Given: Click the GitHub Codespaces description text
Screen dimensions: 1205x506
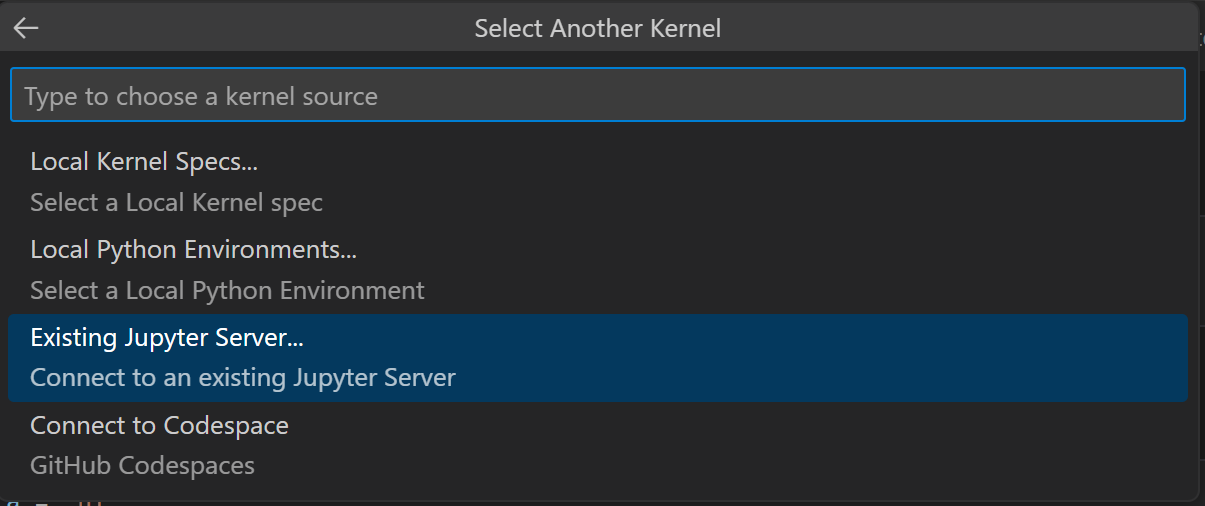Looking at the screenshot, I should pyautogui.click(x=142, y=466).
